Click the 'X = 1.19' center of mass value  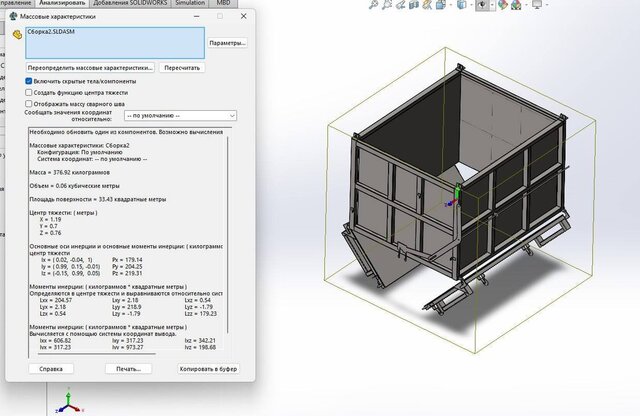[51, 219]
